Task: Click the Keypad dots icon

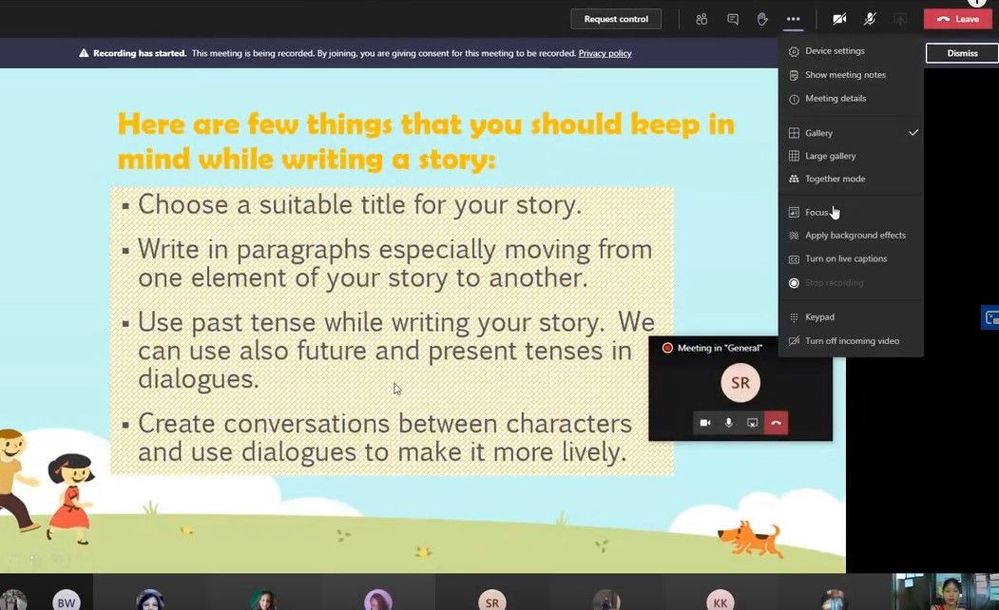Action: pyautogui.click(x=794, y=317)
